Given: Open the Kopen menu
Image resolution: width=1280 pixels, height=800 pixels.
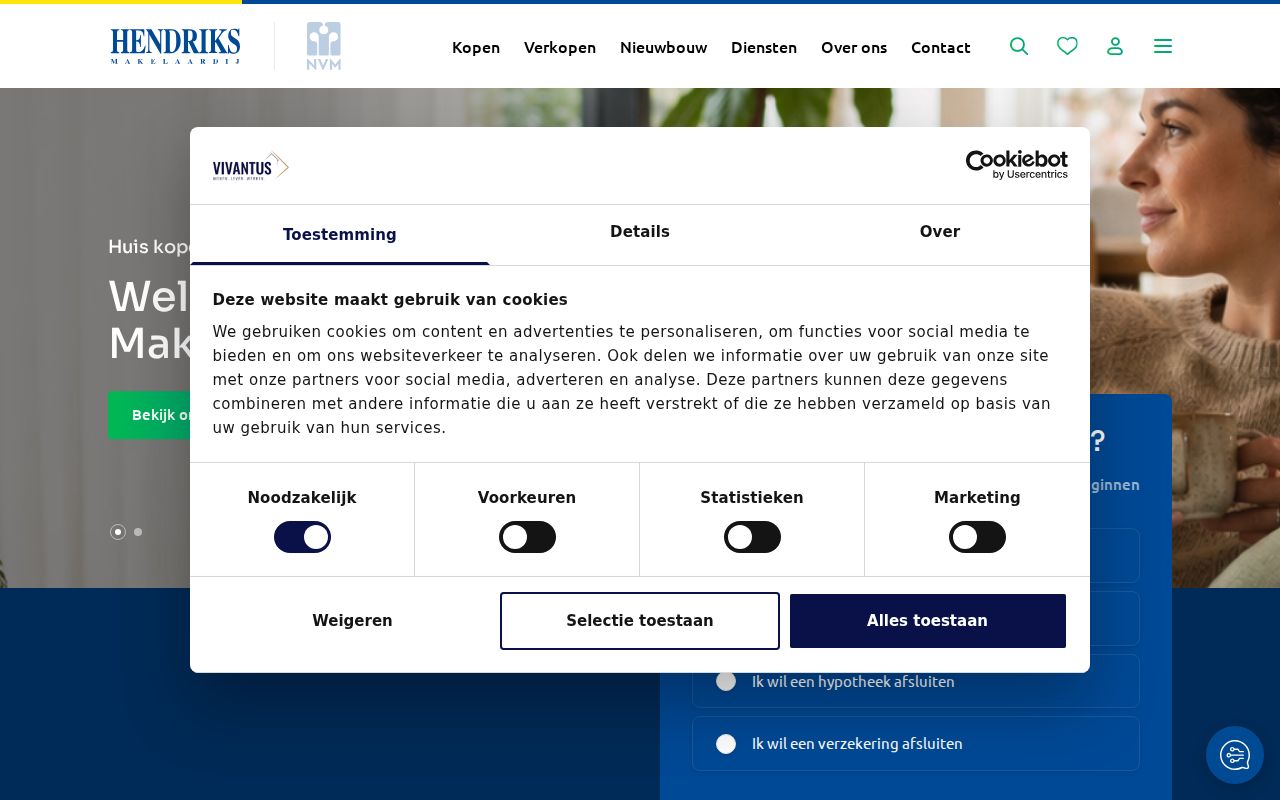Looking at the screenshot, I should (476, 47).
